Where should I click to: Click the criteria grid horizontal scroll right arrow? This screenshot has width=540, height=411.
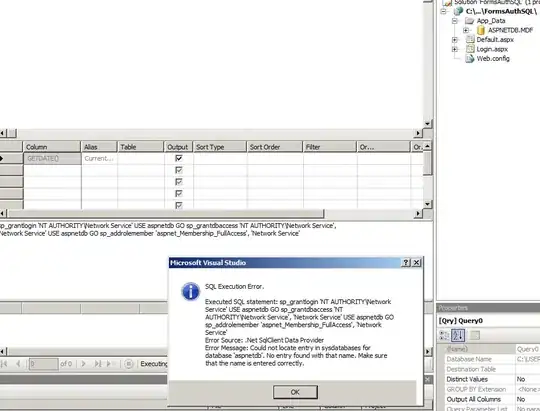418,214
